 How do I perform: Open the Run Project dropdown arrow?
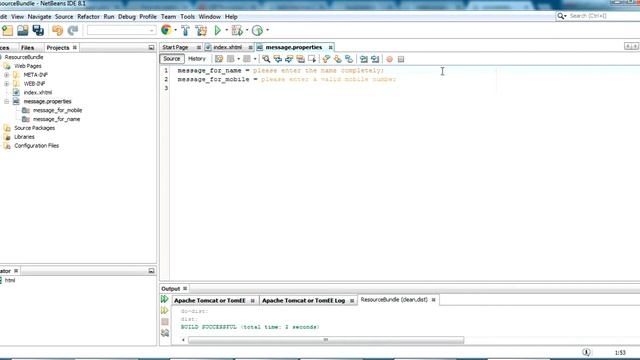[227, 30]
